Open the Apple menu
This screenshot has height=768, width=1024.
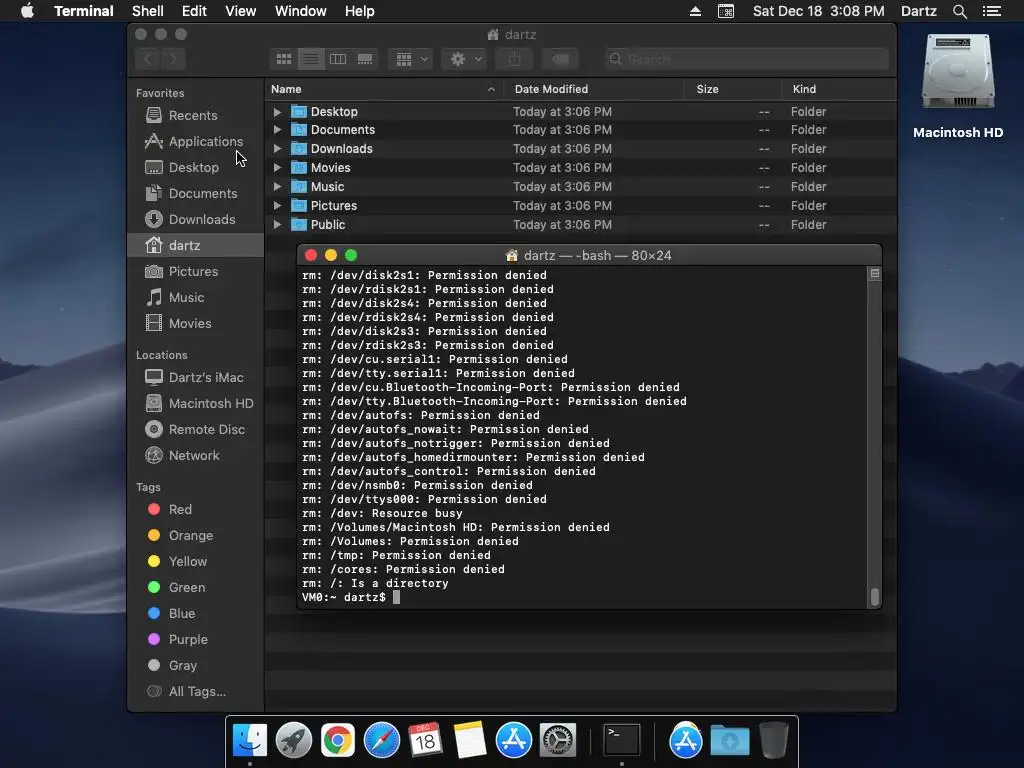click(27, 11)
